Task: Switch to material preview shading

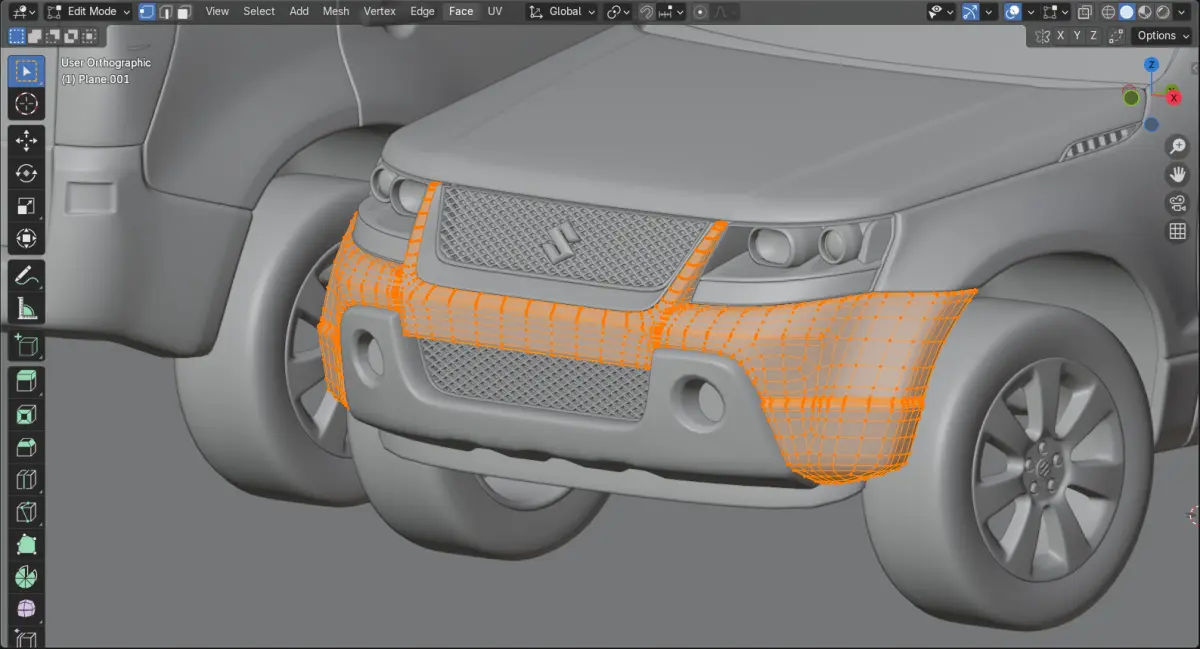Action: (x=1145, y=12)
